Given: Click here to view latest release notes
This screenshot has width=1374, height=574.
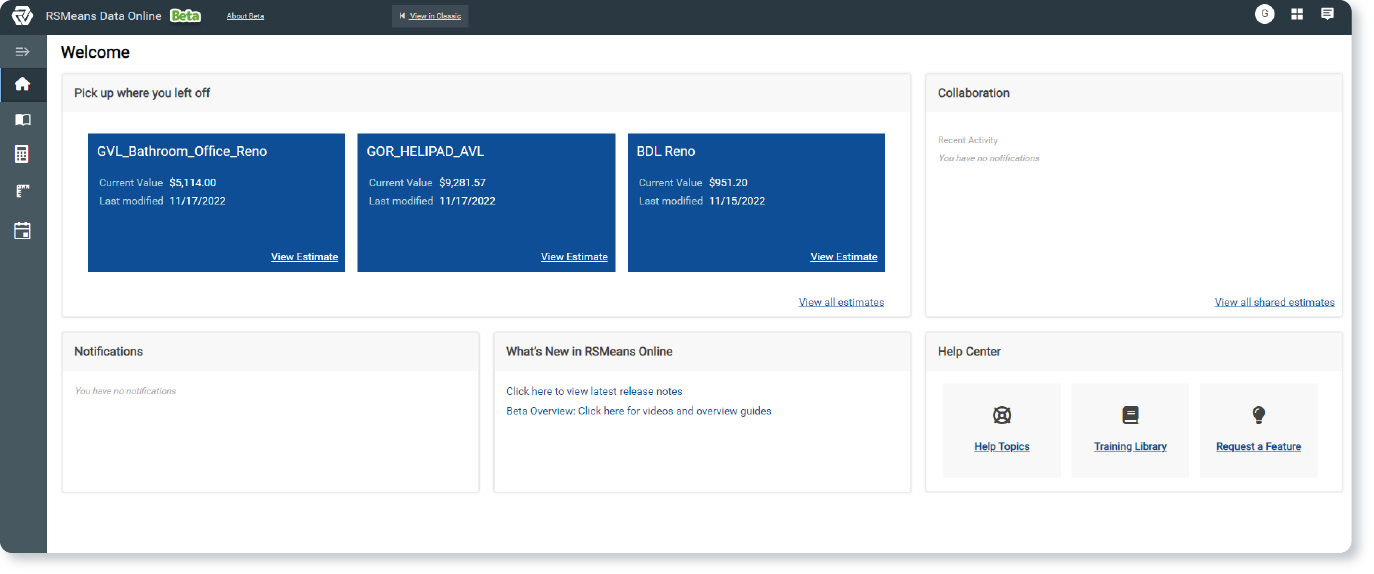Looking at the screenshot, I should point(594,391).
